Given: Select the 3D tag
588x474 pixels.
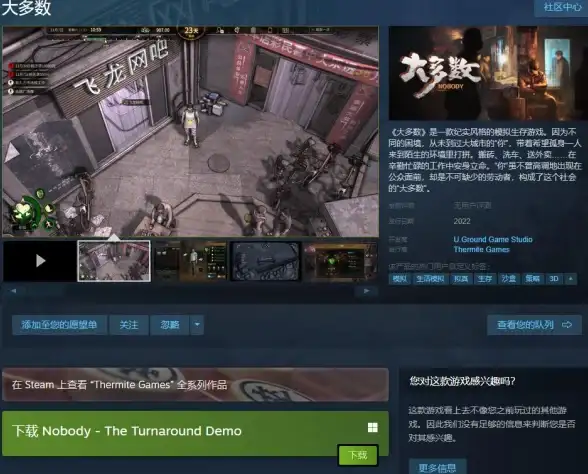Looking at the screenshot, I should tap(554, 279).
